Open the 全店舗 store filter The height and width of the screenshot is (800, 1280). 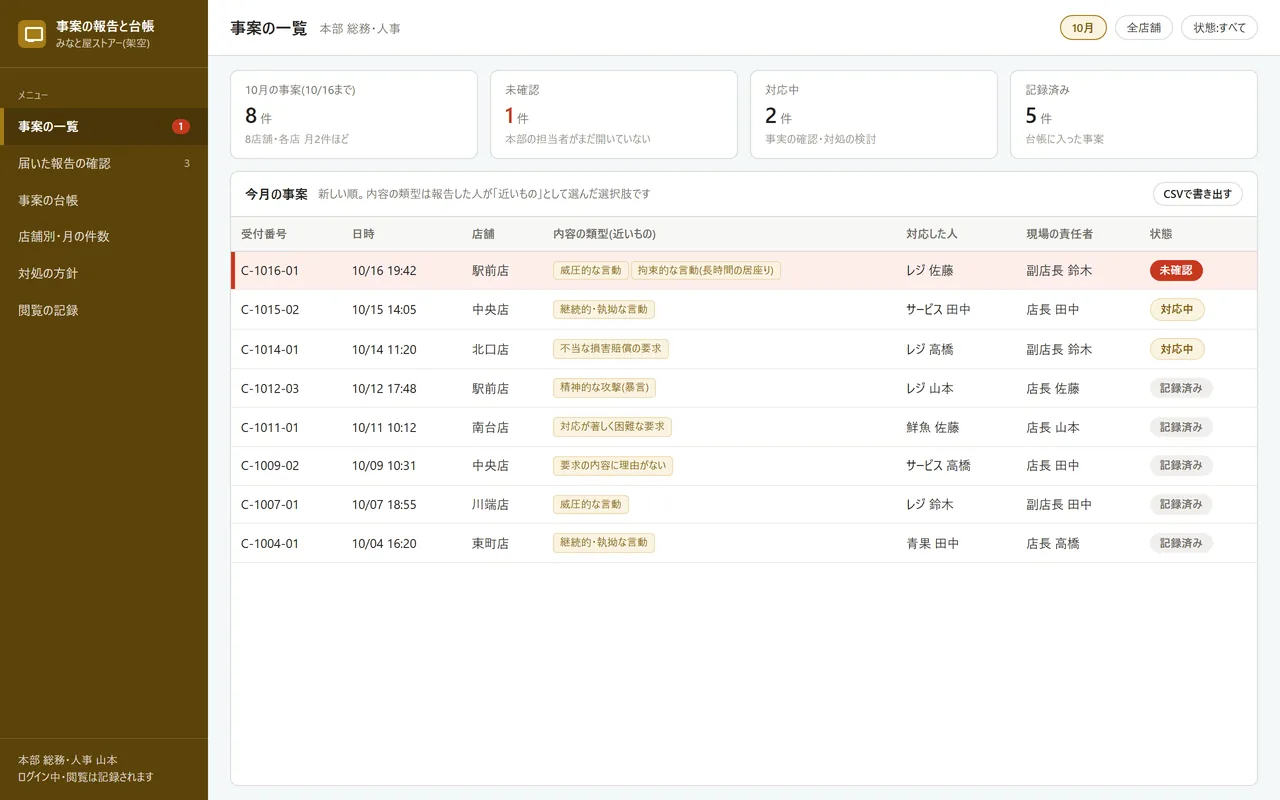point(1144,28)
